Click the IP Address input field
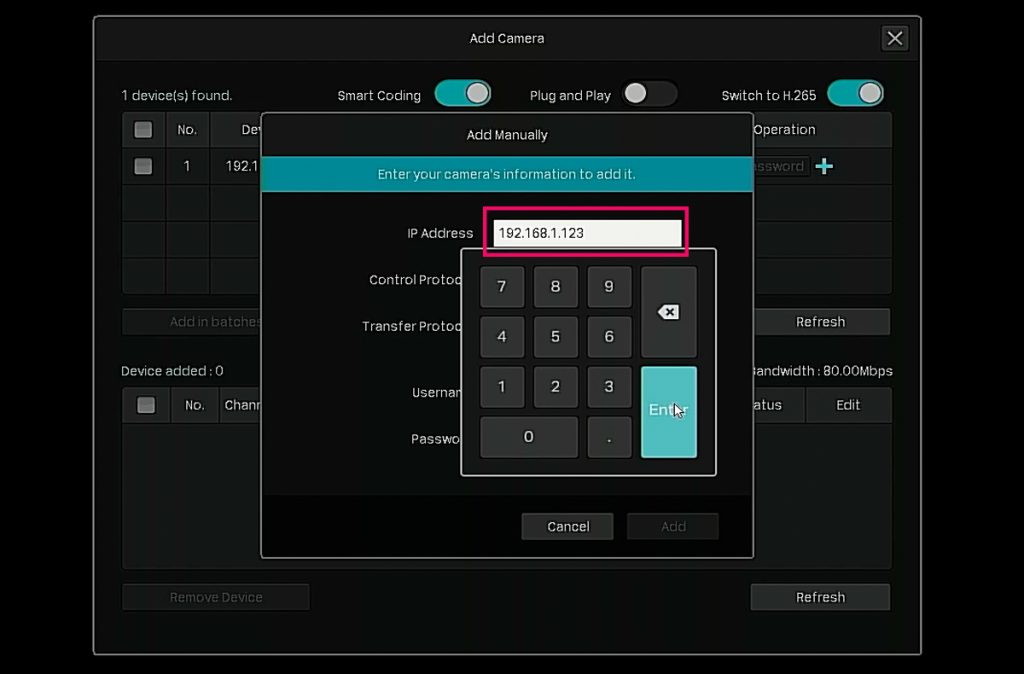The height and width of the screenshot is (674, 1024). [587, 233]
